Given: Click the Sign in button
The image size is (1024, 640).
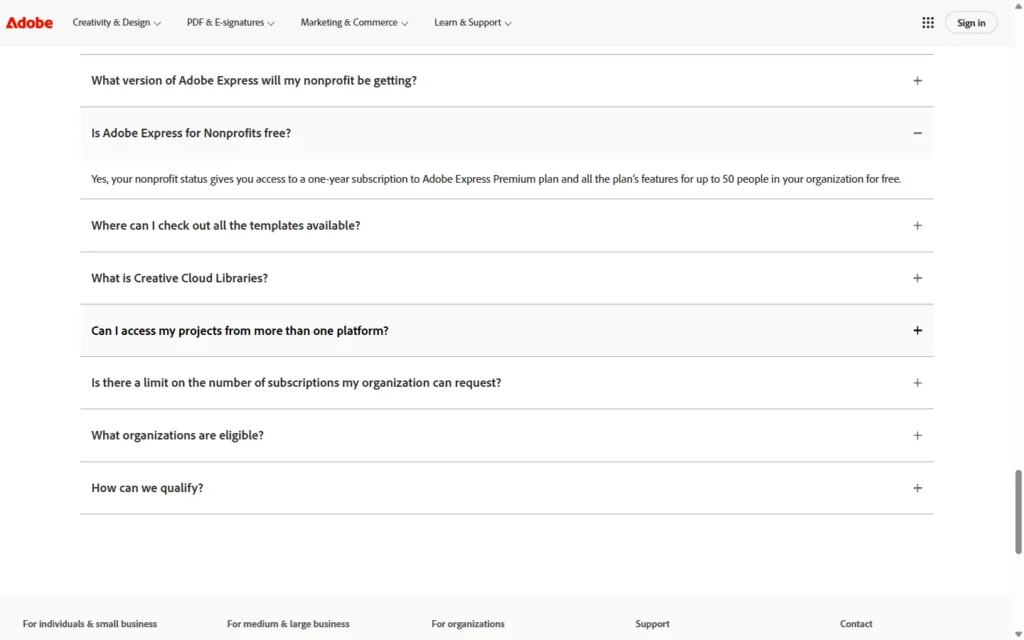Looking at the screenshot, I should click(971, 22).
